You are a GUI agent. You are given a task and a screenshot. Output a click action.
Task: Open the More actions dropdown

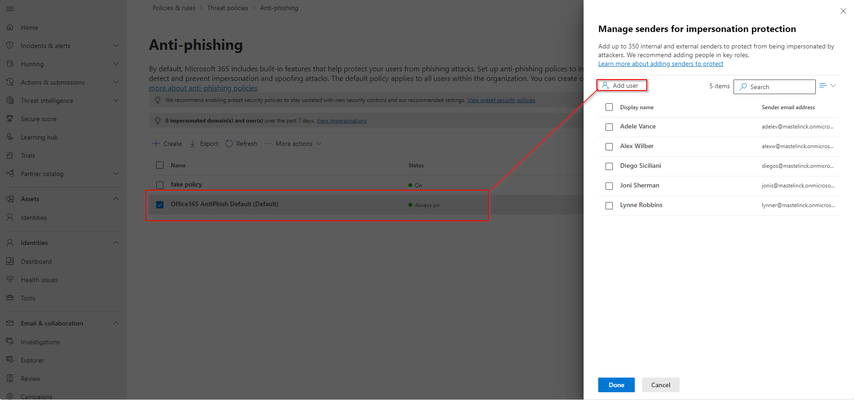coord(293,144)
